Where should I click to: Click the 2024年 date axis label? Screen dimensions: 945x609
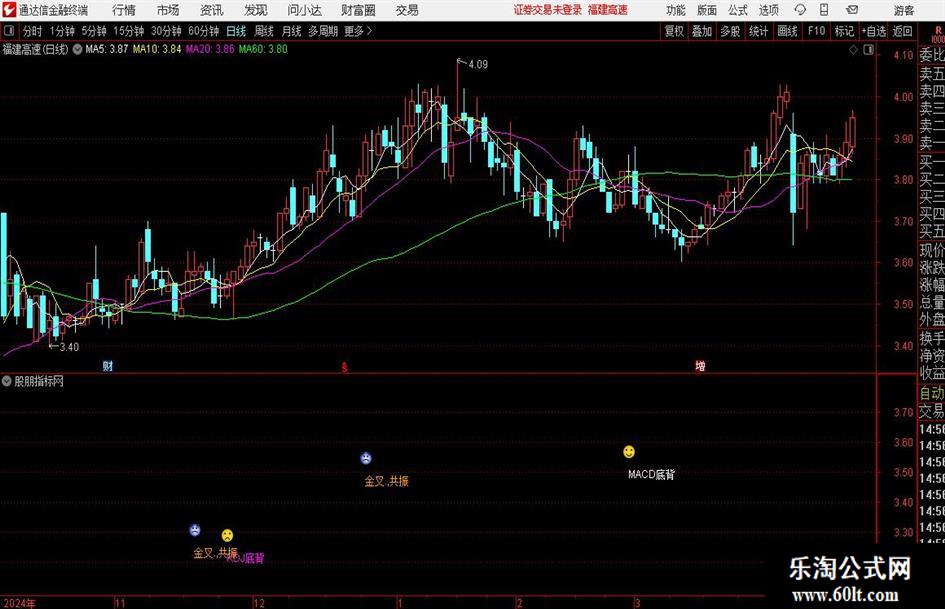[x=19, y=603]
